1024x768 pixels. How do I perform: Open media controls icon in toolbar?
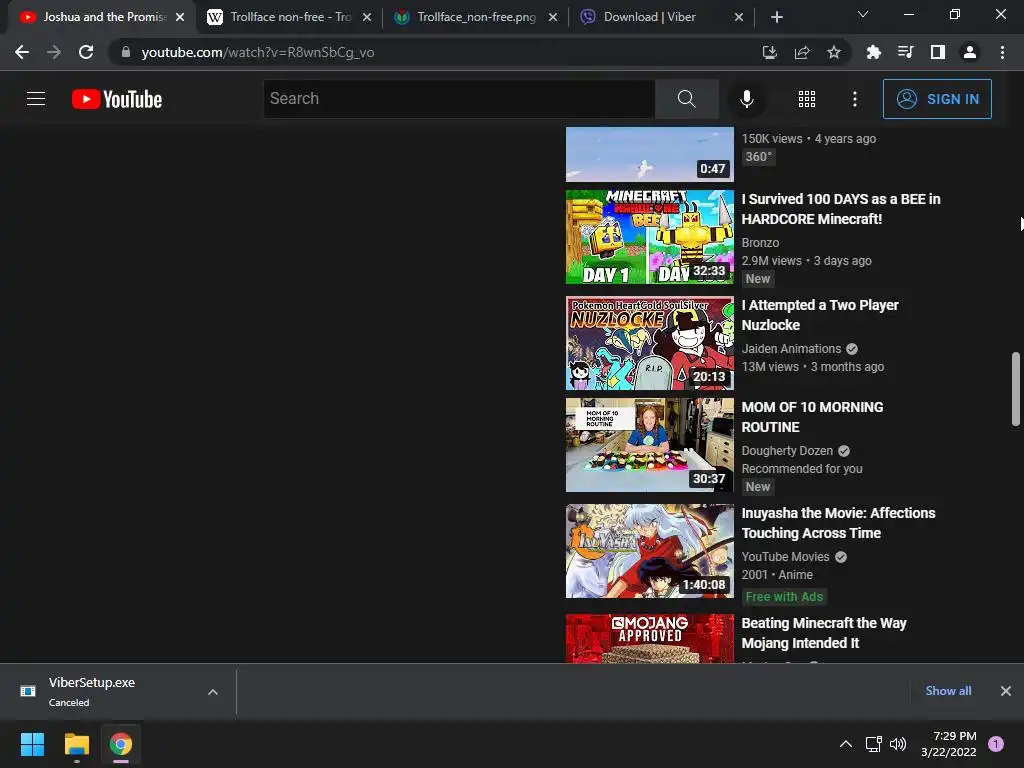click(905, 52)
